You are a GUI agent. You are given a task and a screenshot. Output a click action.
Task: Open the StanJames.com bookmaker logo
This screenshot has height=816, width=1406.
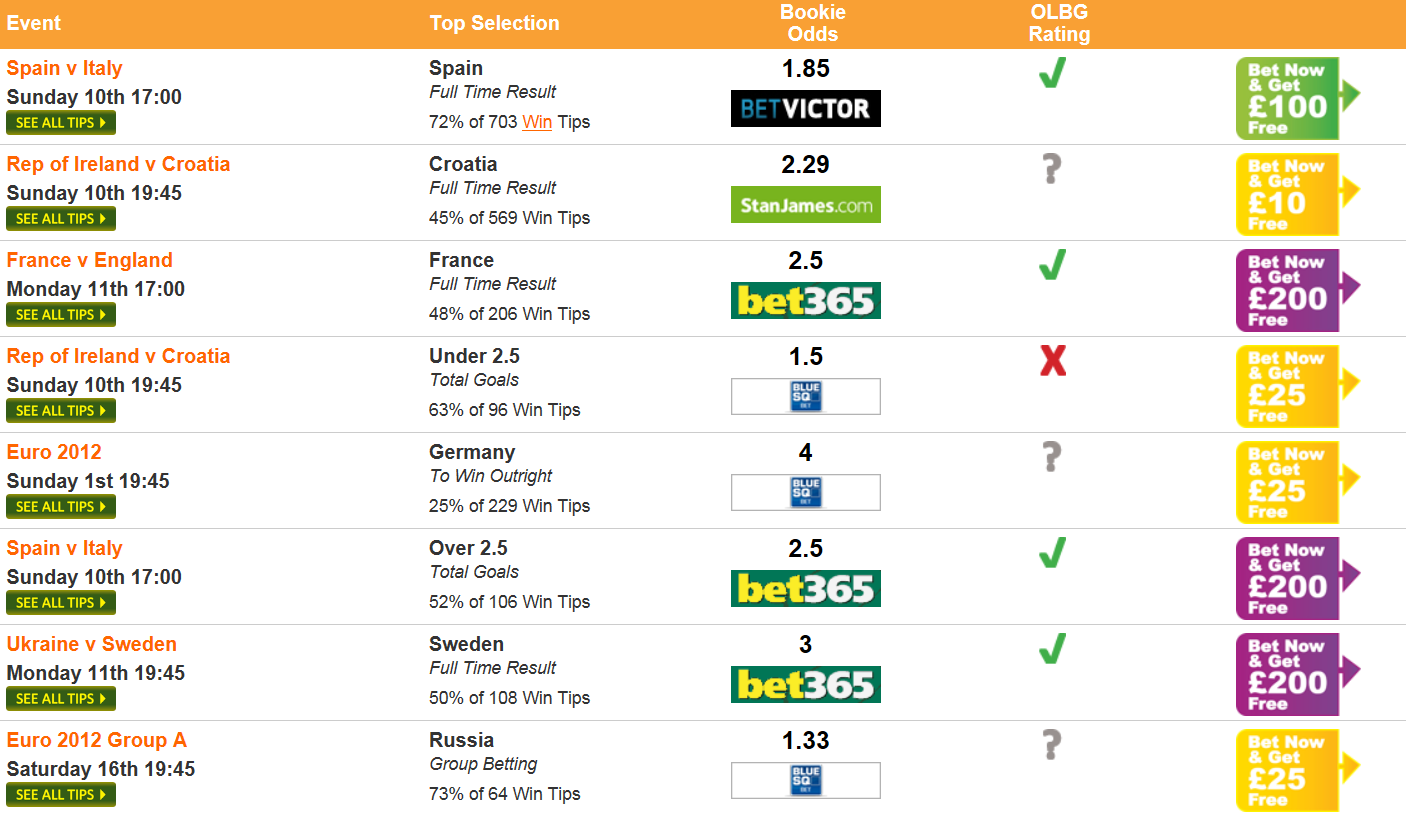pos(805,204)
